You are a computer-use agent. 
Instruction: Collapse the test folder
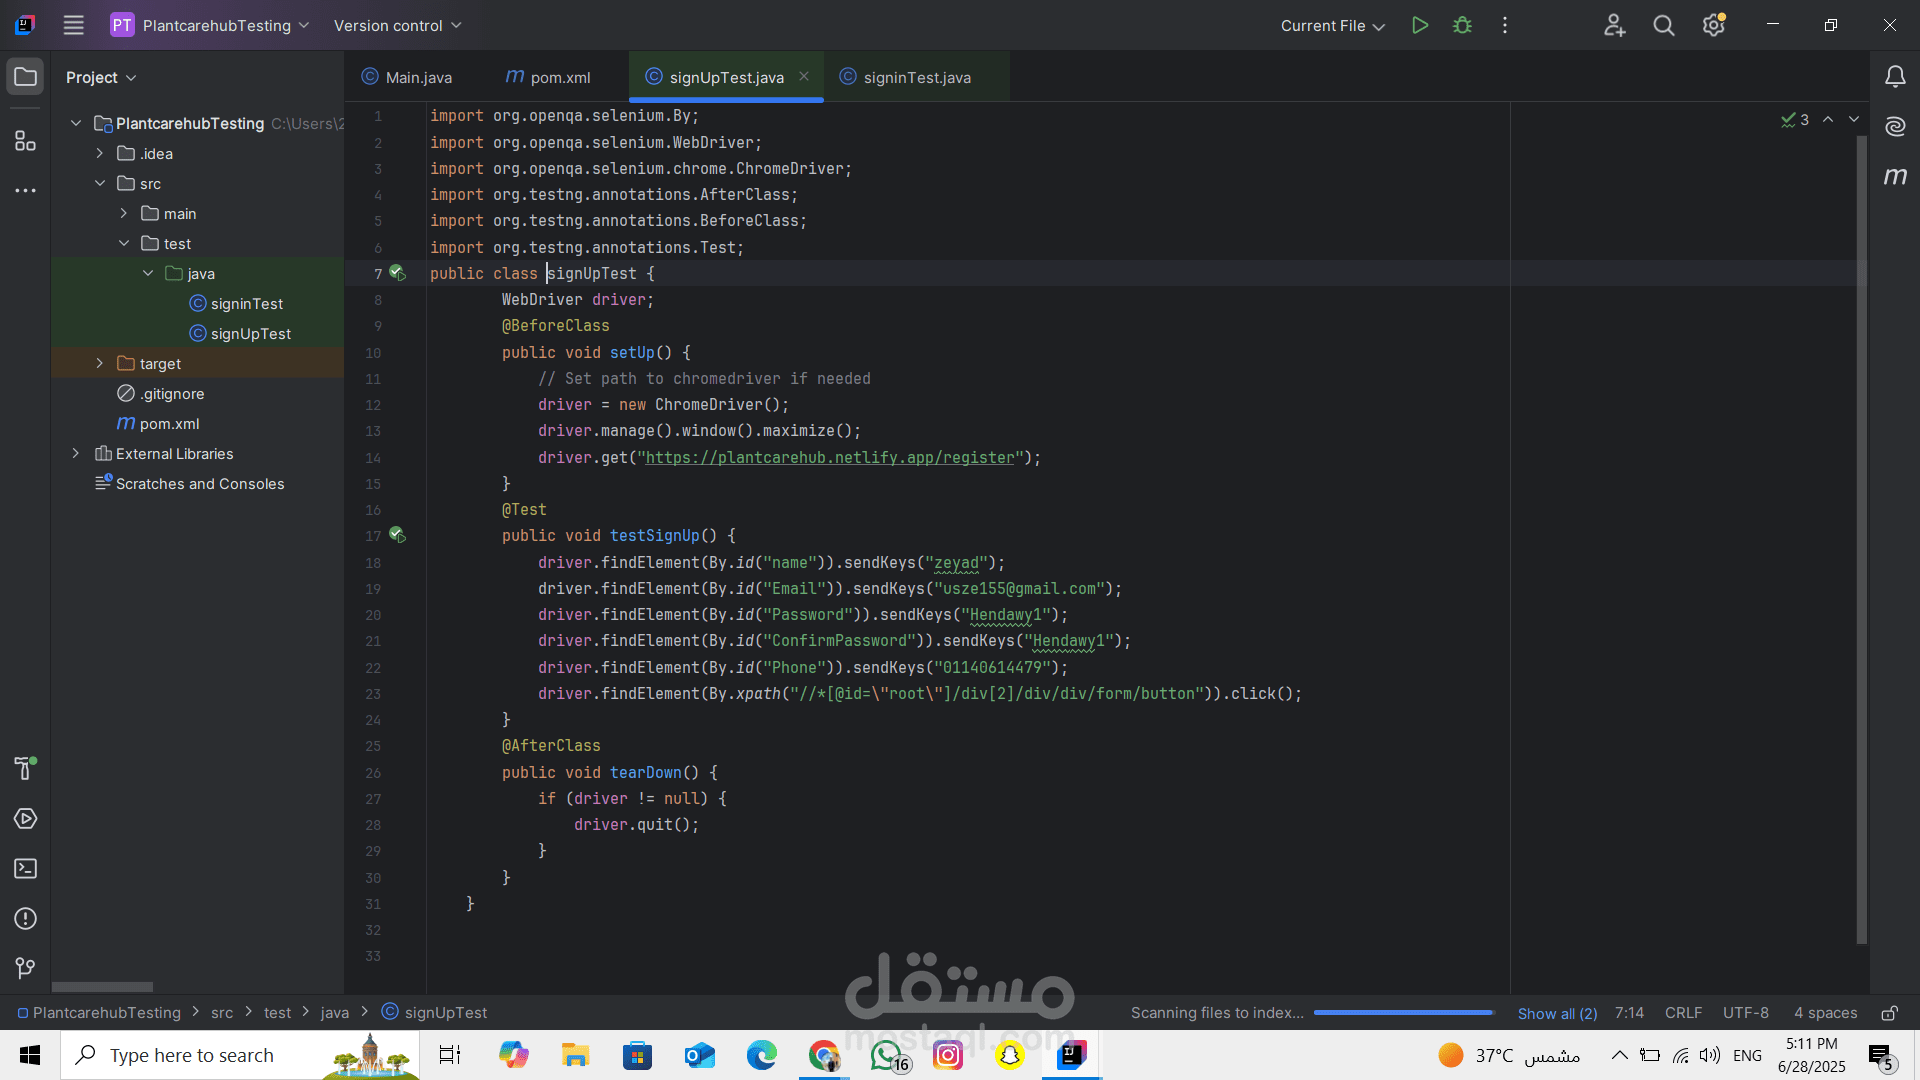click(124, 243)
